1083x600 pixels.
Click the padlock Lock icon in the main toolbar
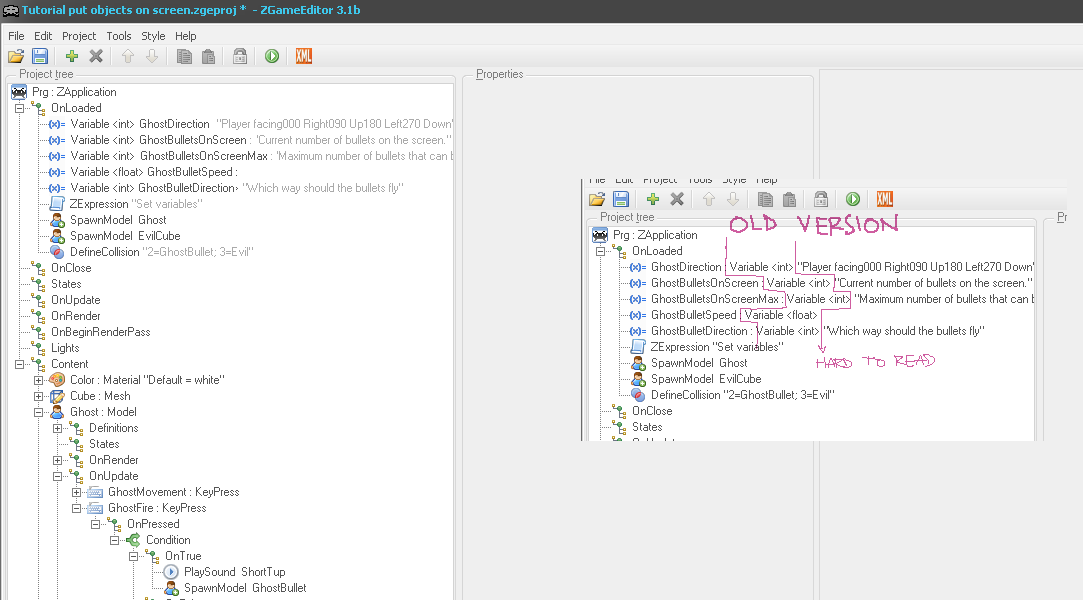240,57
